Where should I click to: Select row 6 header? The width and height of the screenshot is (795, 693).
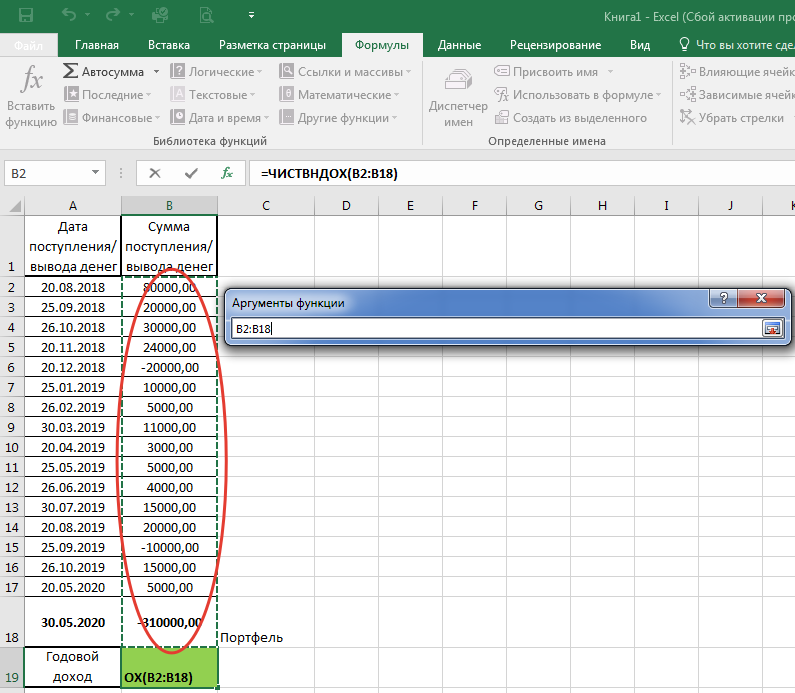12,368
